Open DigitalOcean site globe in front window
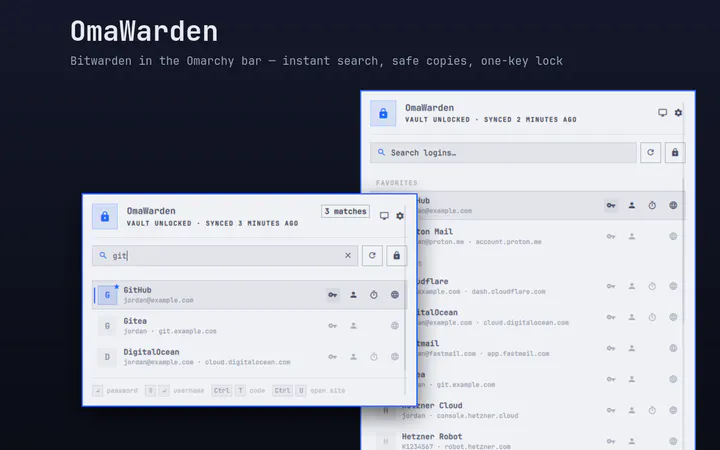Screen dimensions: 720x450 click(394, 357)
